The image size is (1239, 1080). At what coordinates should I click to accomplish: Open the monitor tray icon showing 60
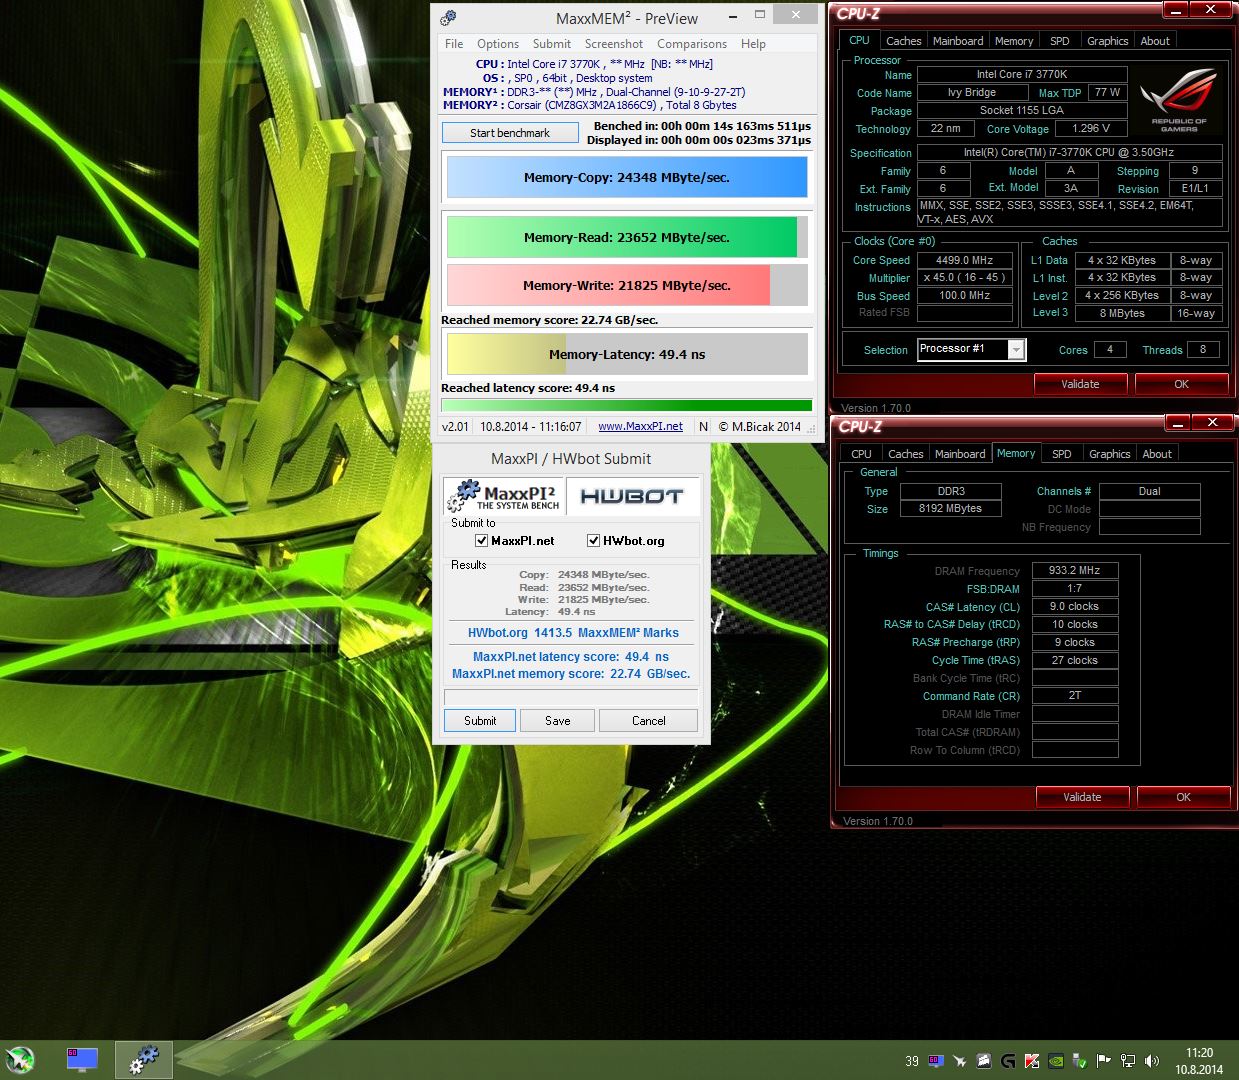(x=936, y=1061)
